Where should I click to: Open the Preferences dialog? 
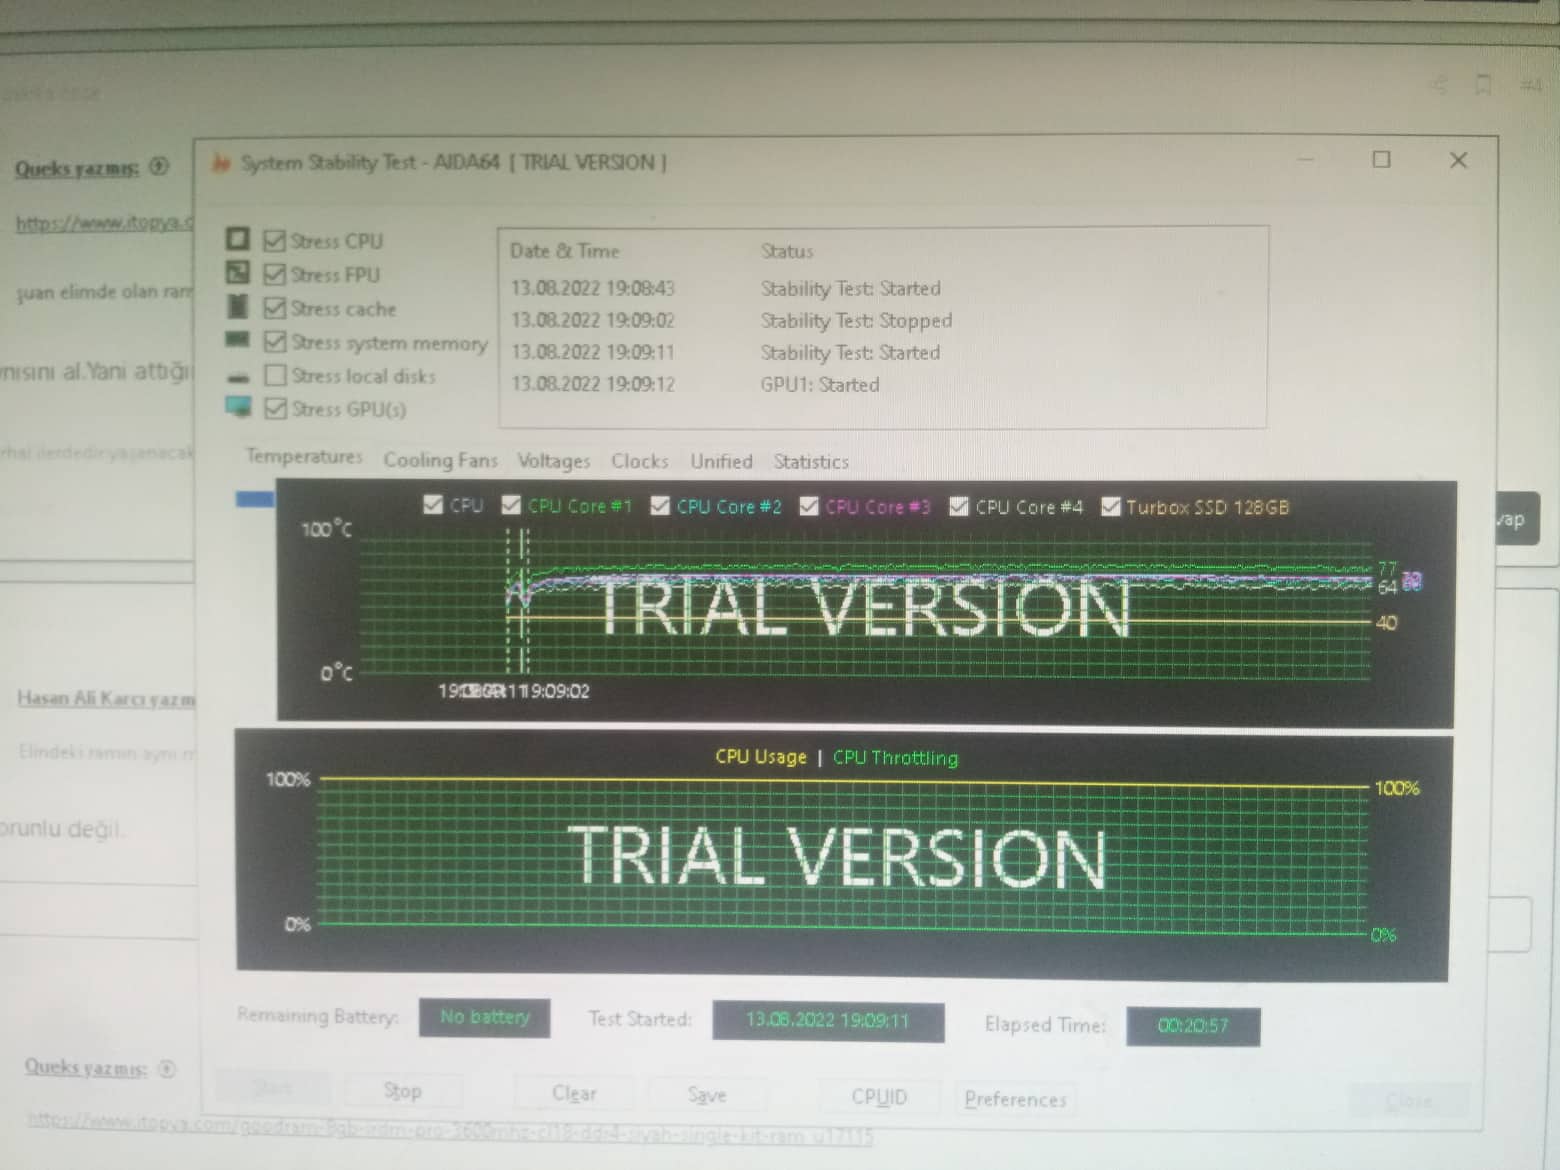[x=1015, y=1100]
